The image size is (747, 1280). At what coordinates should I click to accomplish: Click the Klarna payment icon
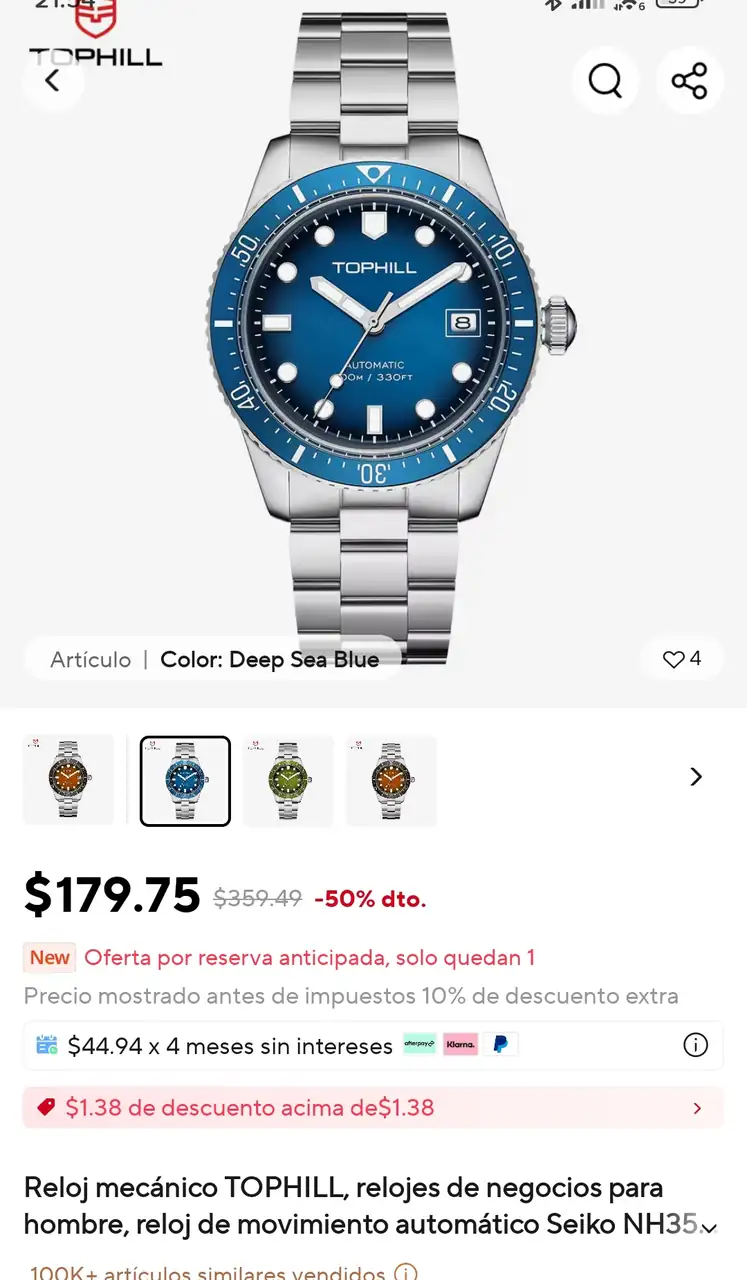460,1044
